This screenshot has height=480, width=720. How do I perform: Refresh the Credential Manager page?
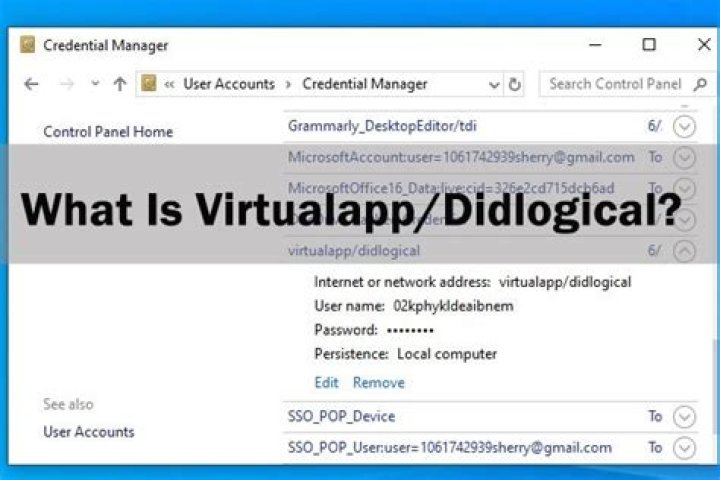[x=514, y=84]
